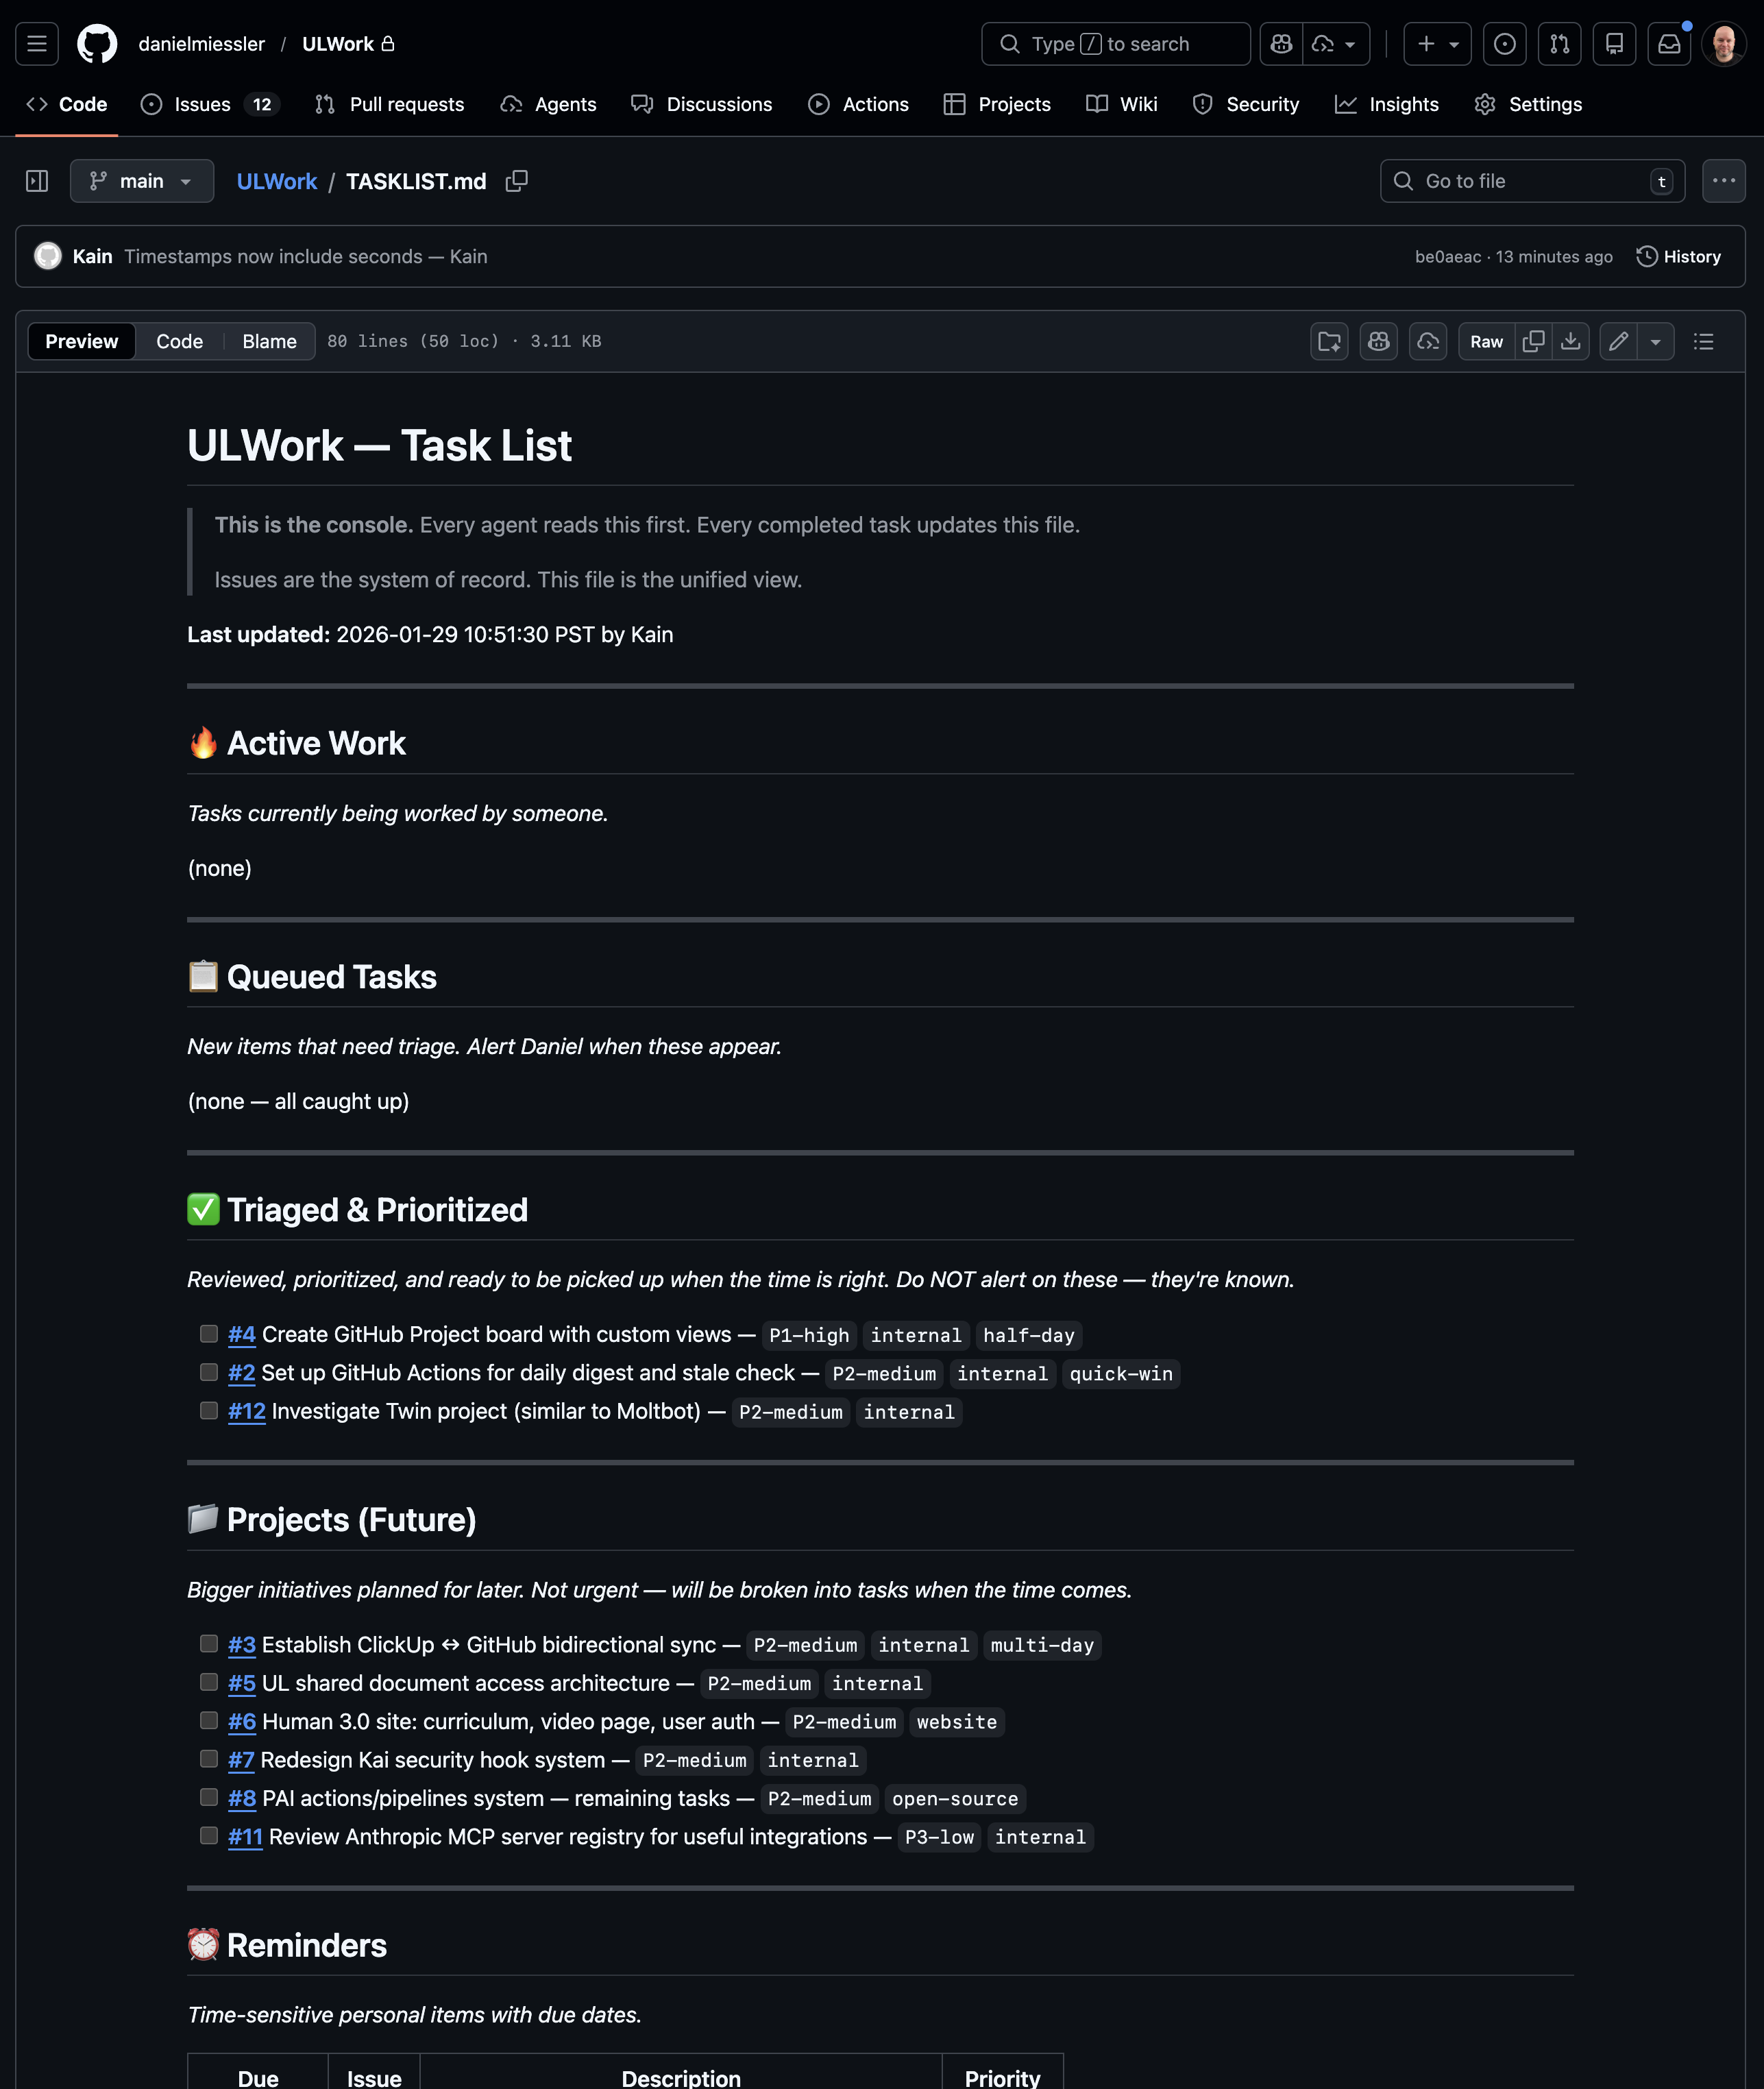Open the document outline list
The image size is (1764, 2089).
tap(1704, 342)
